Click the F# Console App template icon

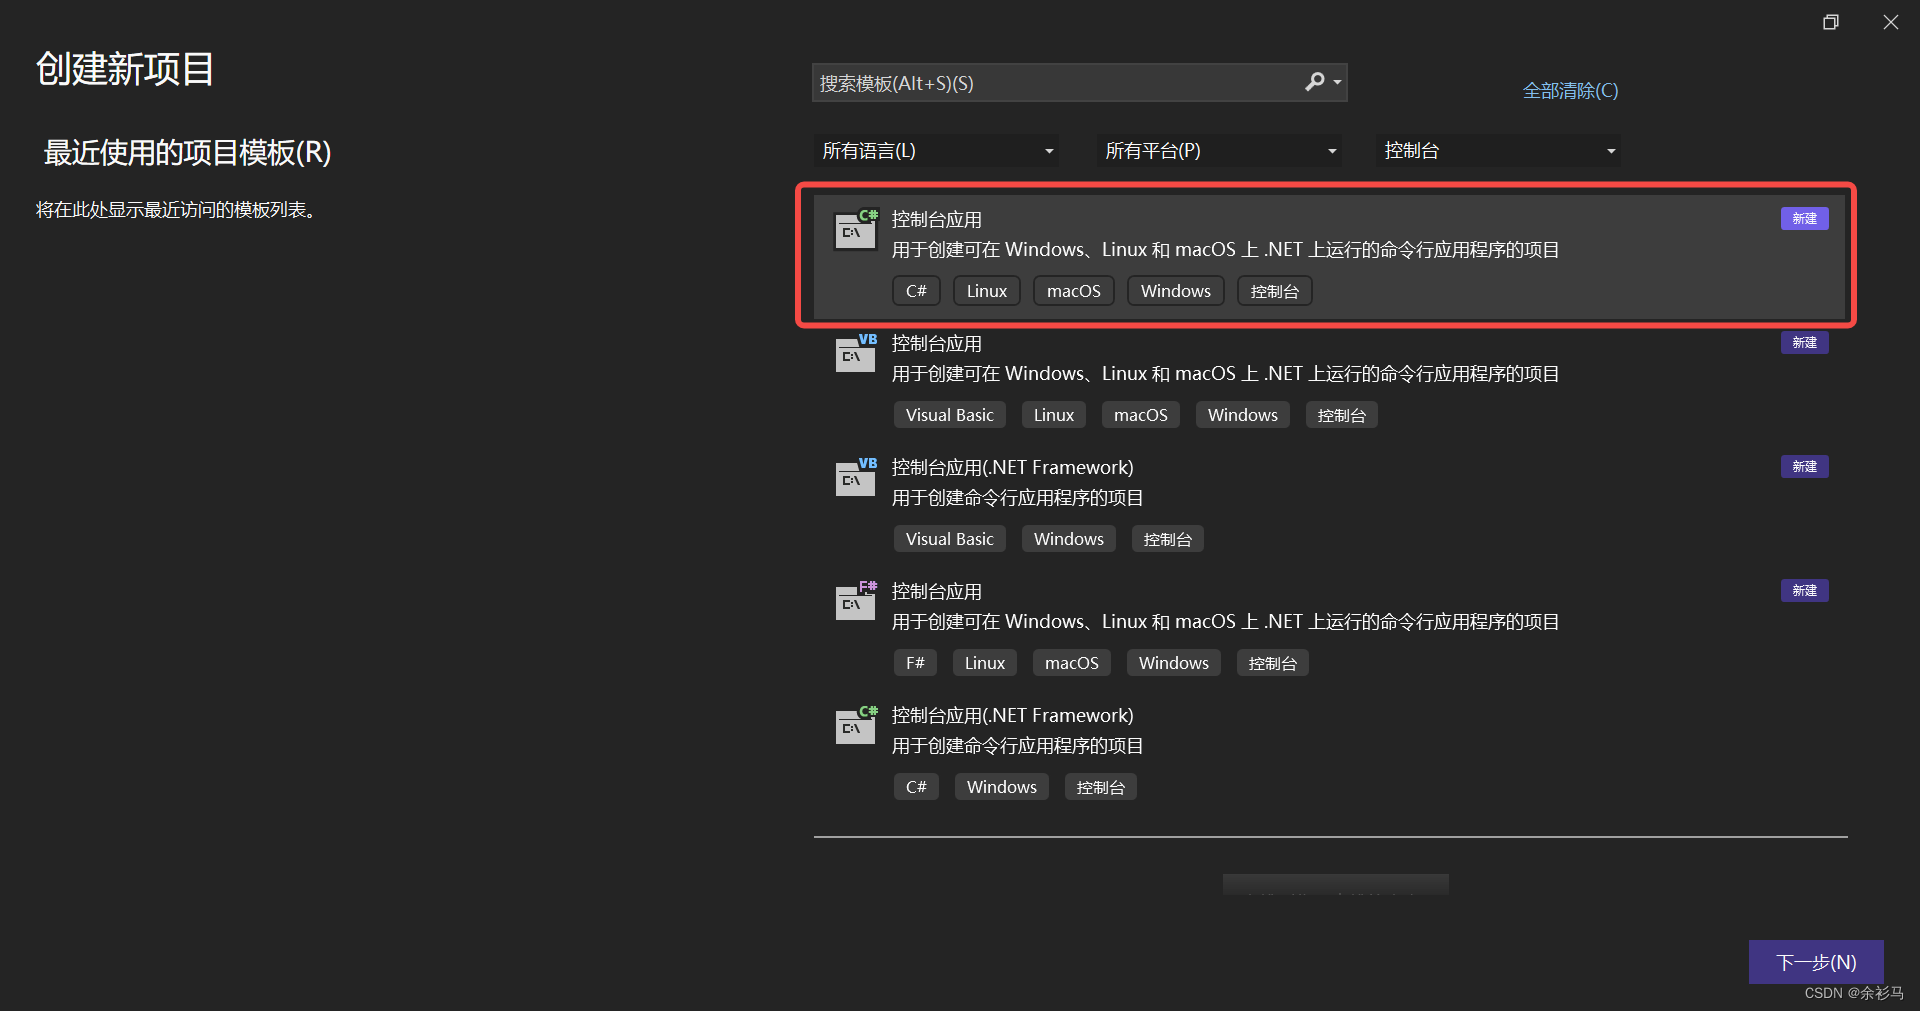[x=856, y=602]
